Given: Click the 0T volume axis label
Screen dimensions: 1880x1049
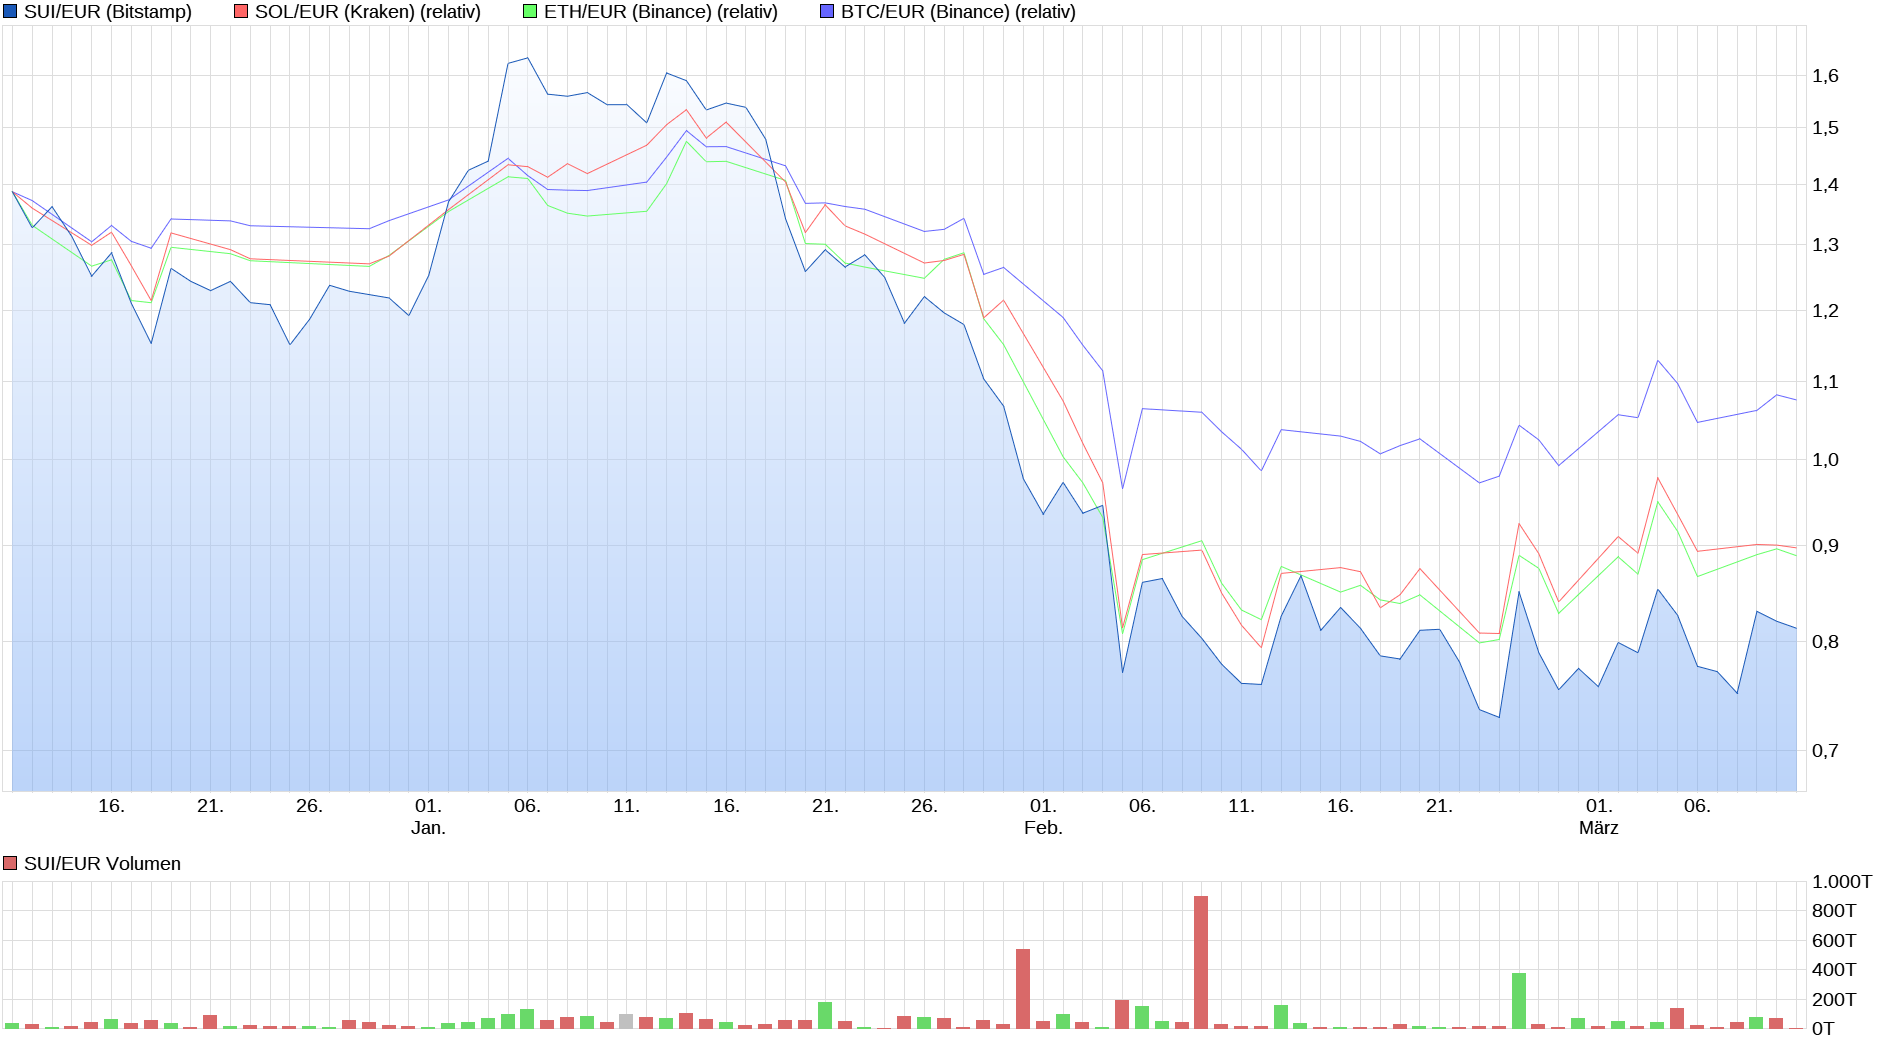Looking at the screenshot, I should click(x=1823, y=1029).
